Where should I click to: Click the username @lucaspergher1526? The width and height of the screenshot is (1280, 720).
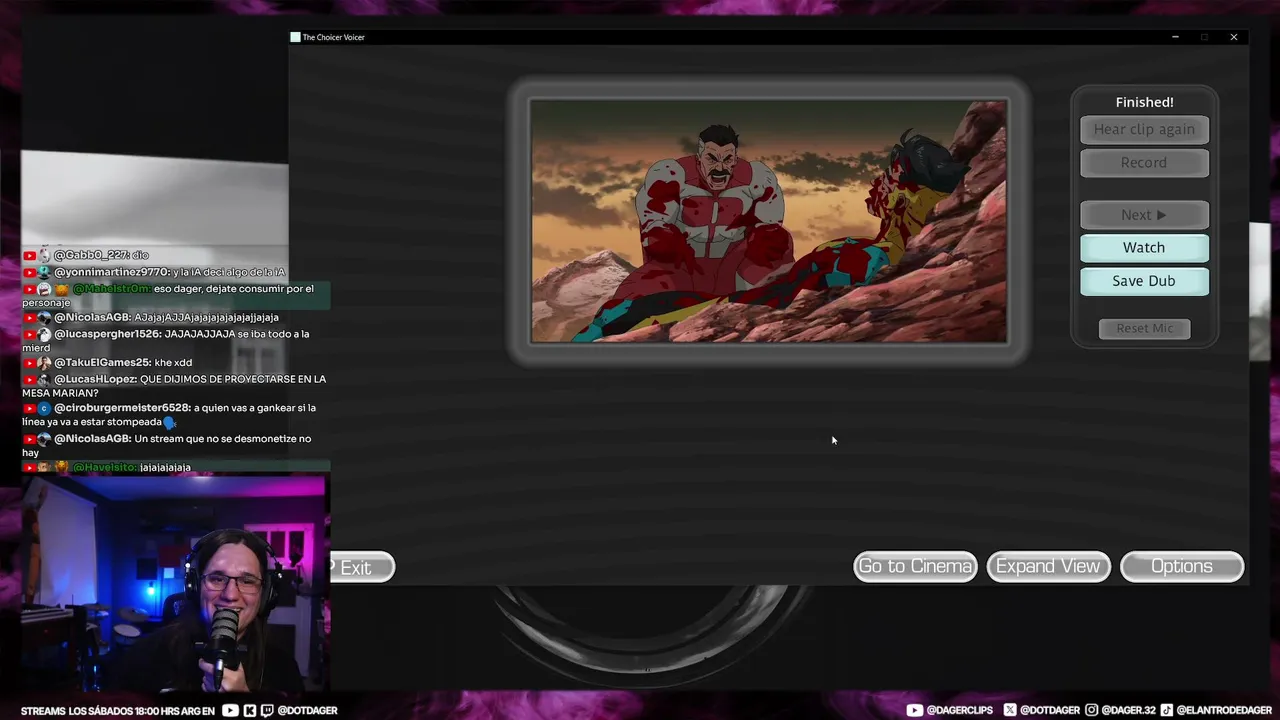(x=108, y=334)
